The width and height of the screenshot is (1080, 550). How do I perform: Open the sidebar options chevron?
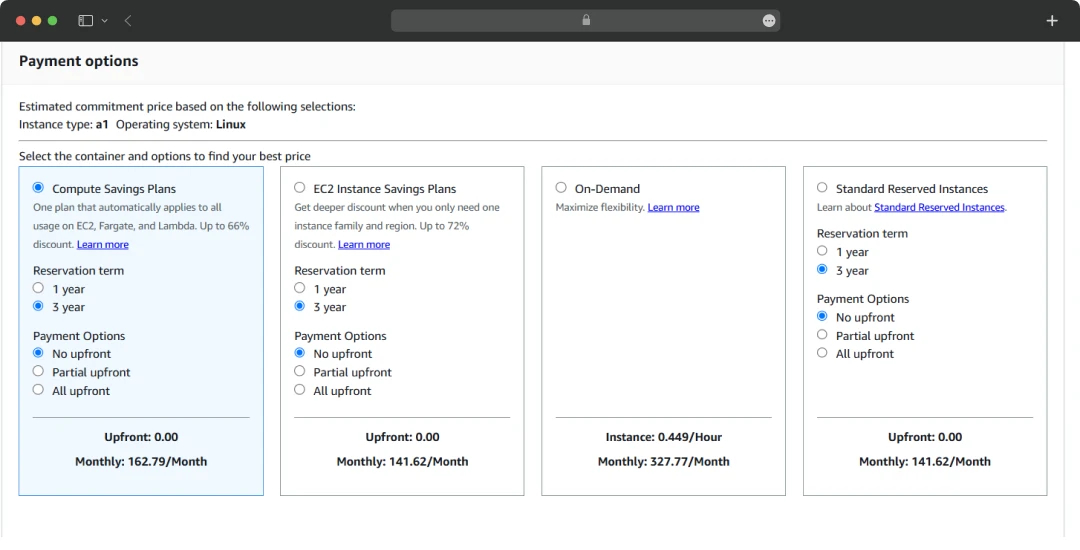105,21
